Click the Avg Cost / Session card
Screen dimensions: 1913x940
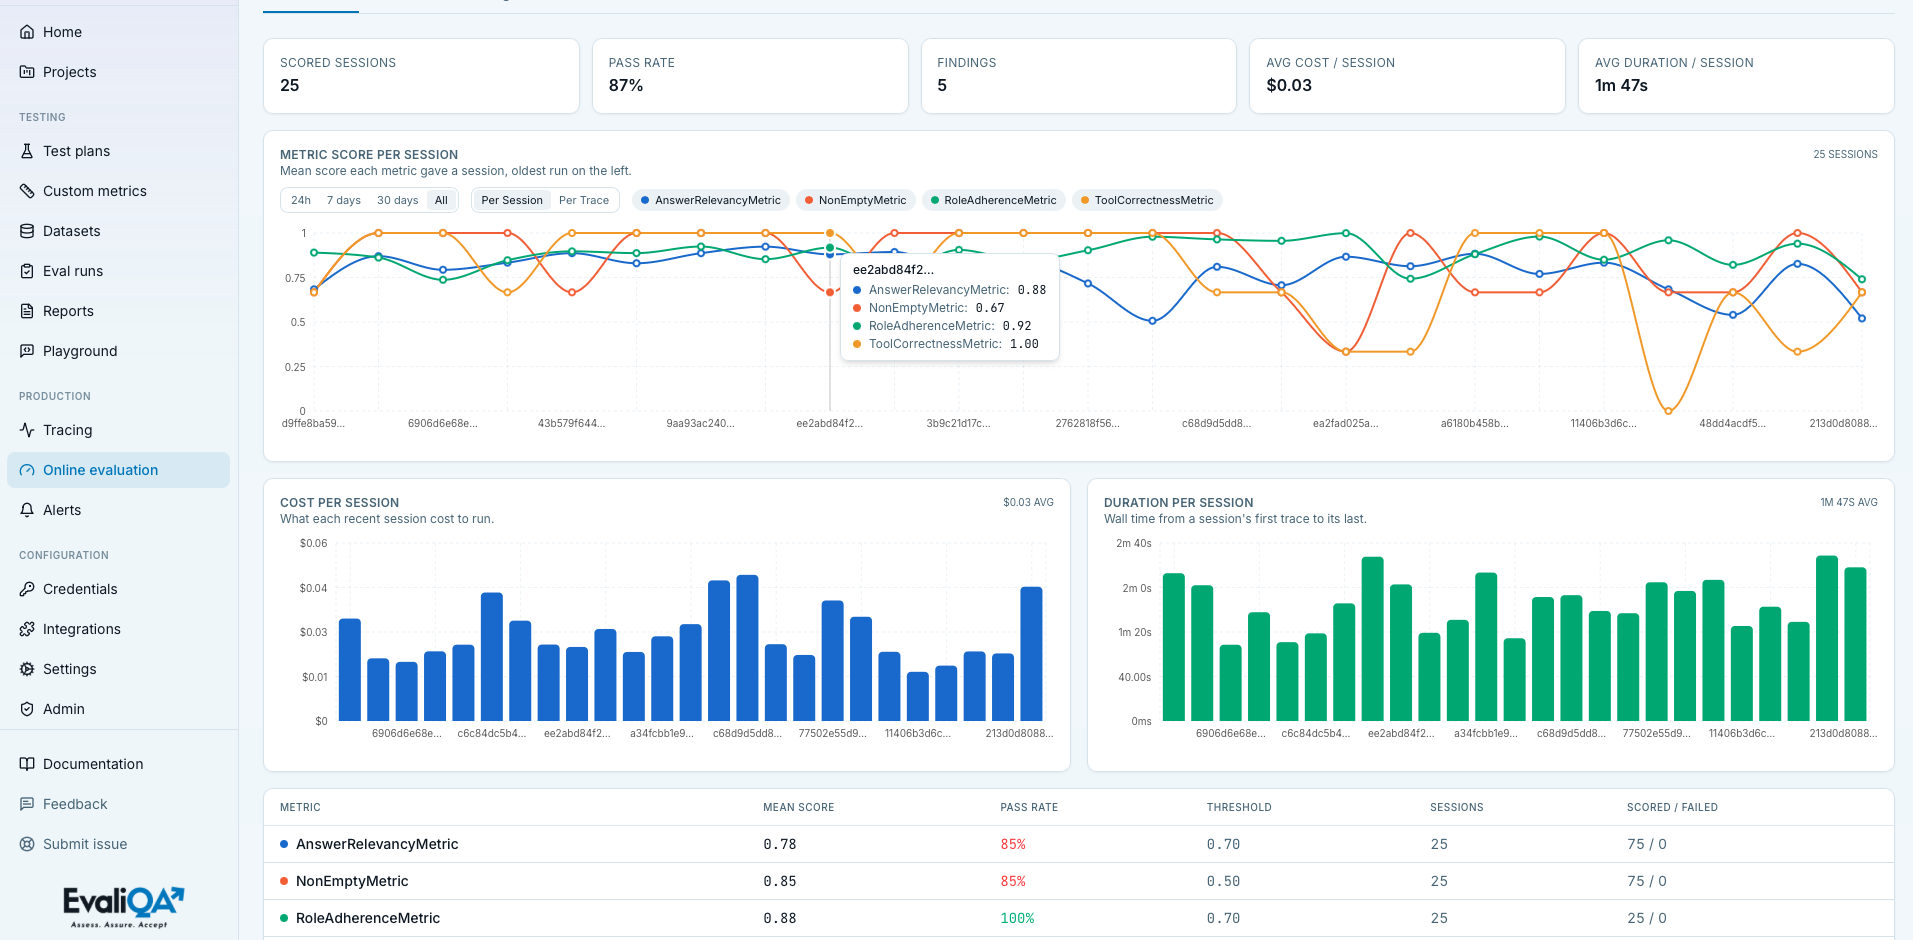[1407, 76]
